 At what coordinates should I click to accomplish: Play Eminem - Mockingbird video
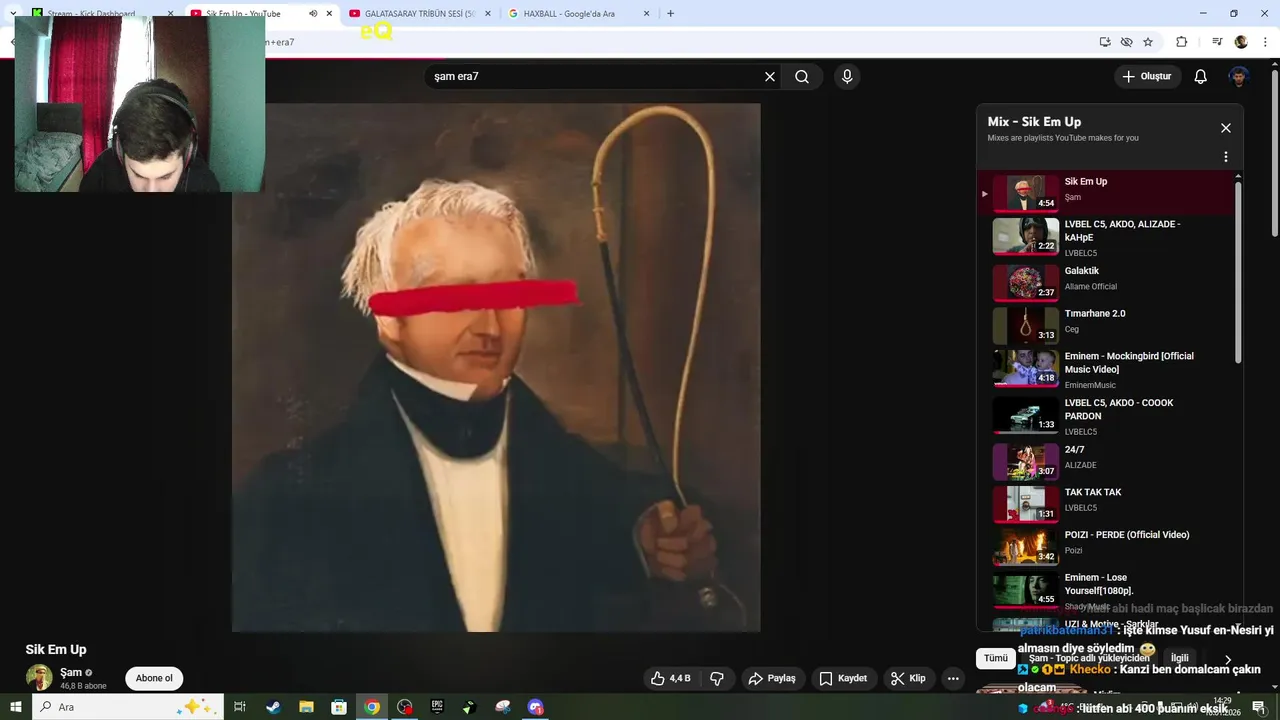(x=1106, y=368)
